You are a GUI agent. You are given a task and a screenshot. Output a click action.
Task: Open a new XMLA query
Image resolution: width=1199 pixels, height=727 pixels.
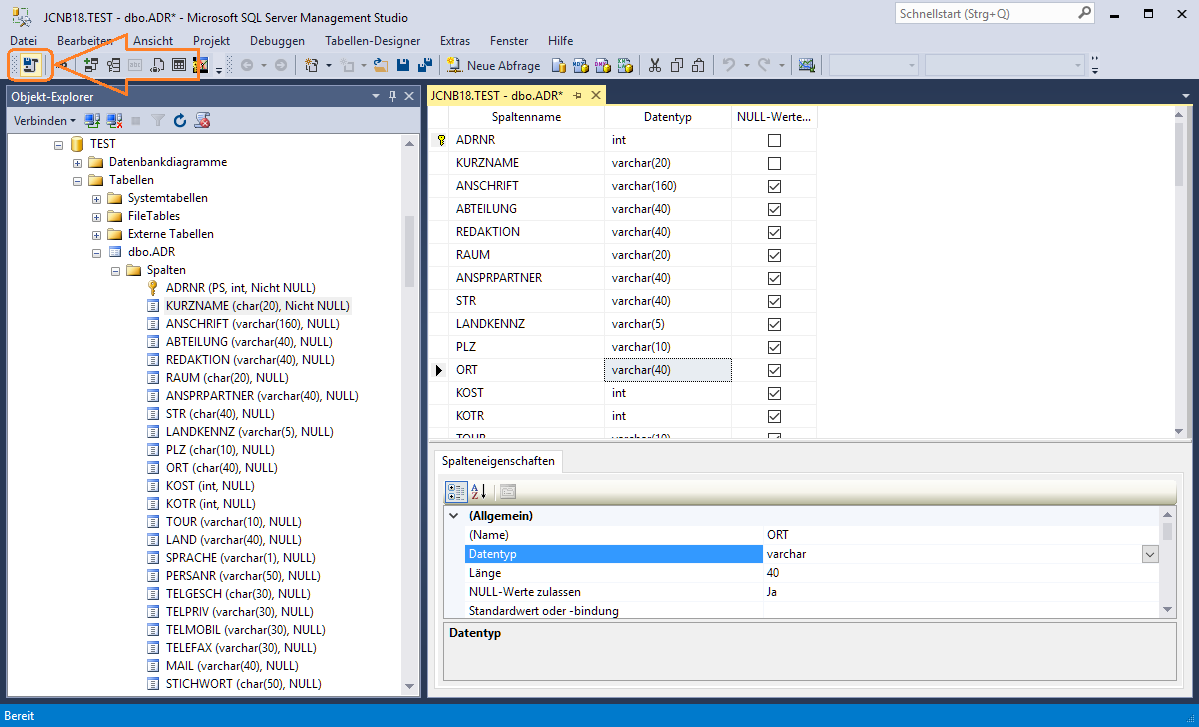click(x=625, y=66)
